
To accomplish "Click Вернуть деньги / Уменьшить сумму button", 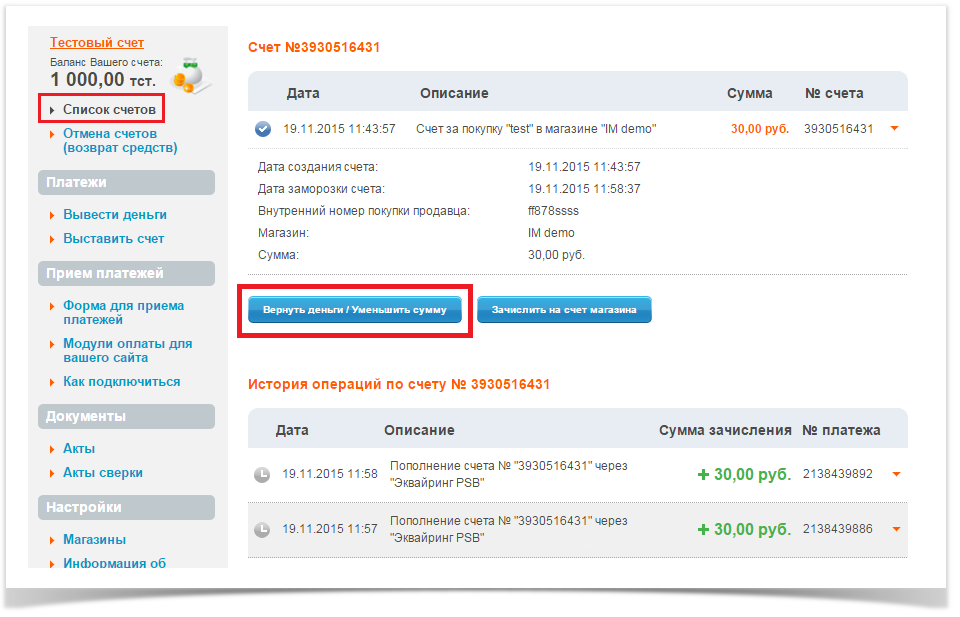I will tap(354, 310).
